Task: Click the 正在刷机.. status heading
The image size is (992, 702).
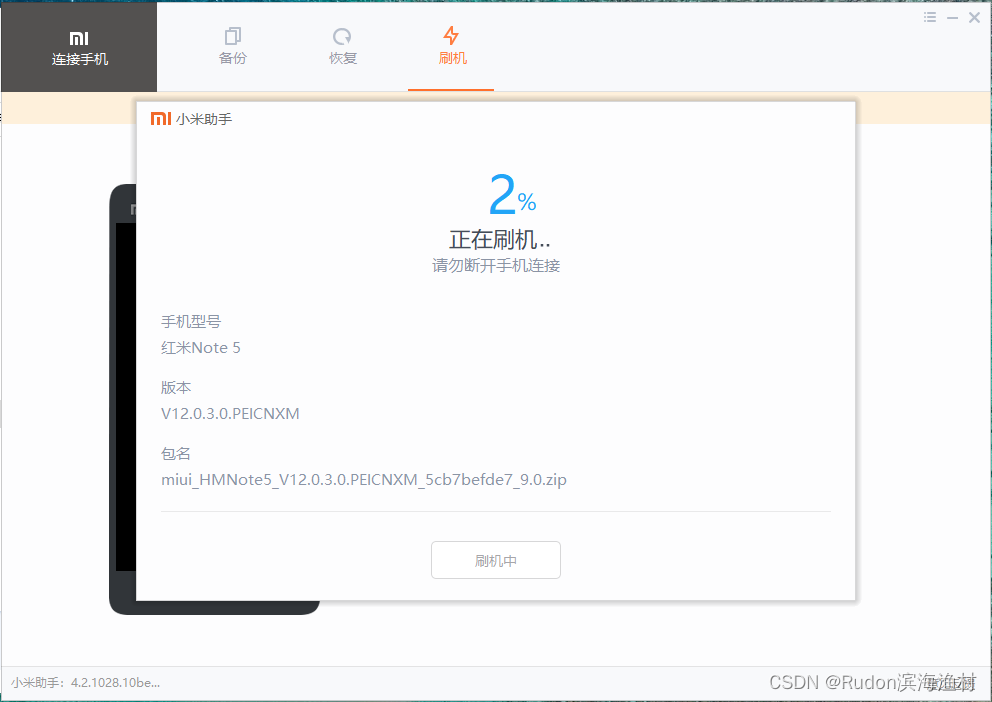Action: (500, 240)
